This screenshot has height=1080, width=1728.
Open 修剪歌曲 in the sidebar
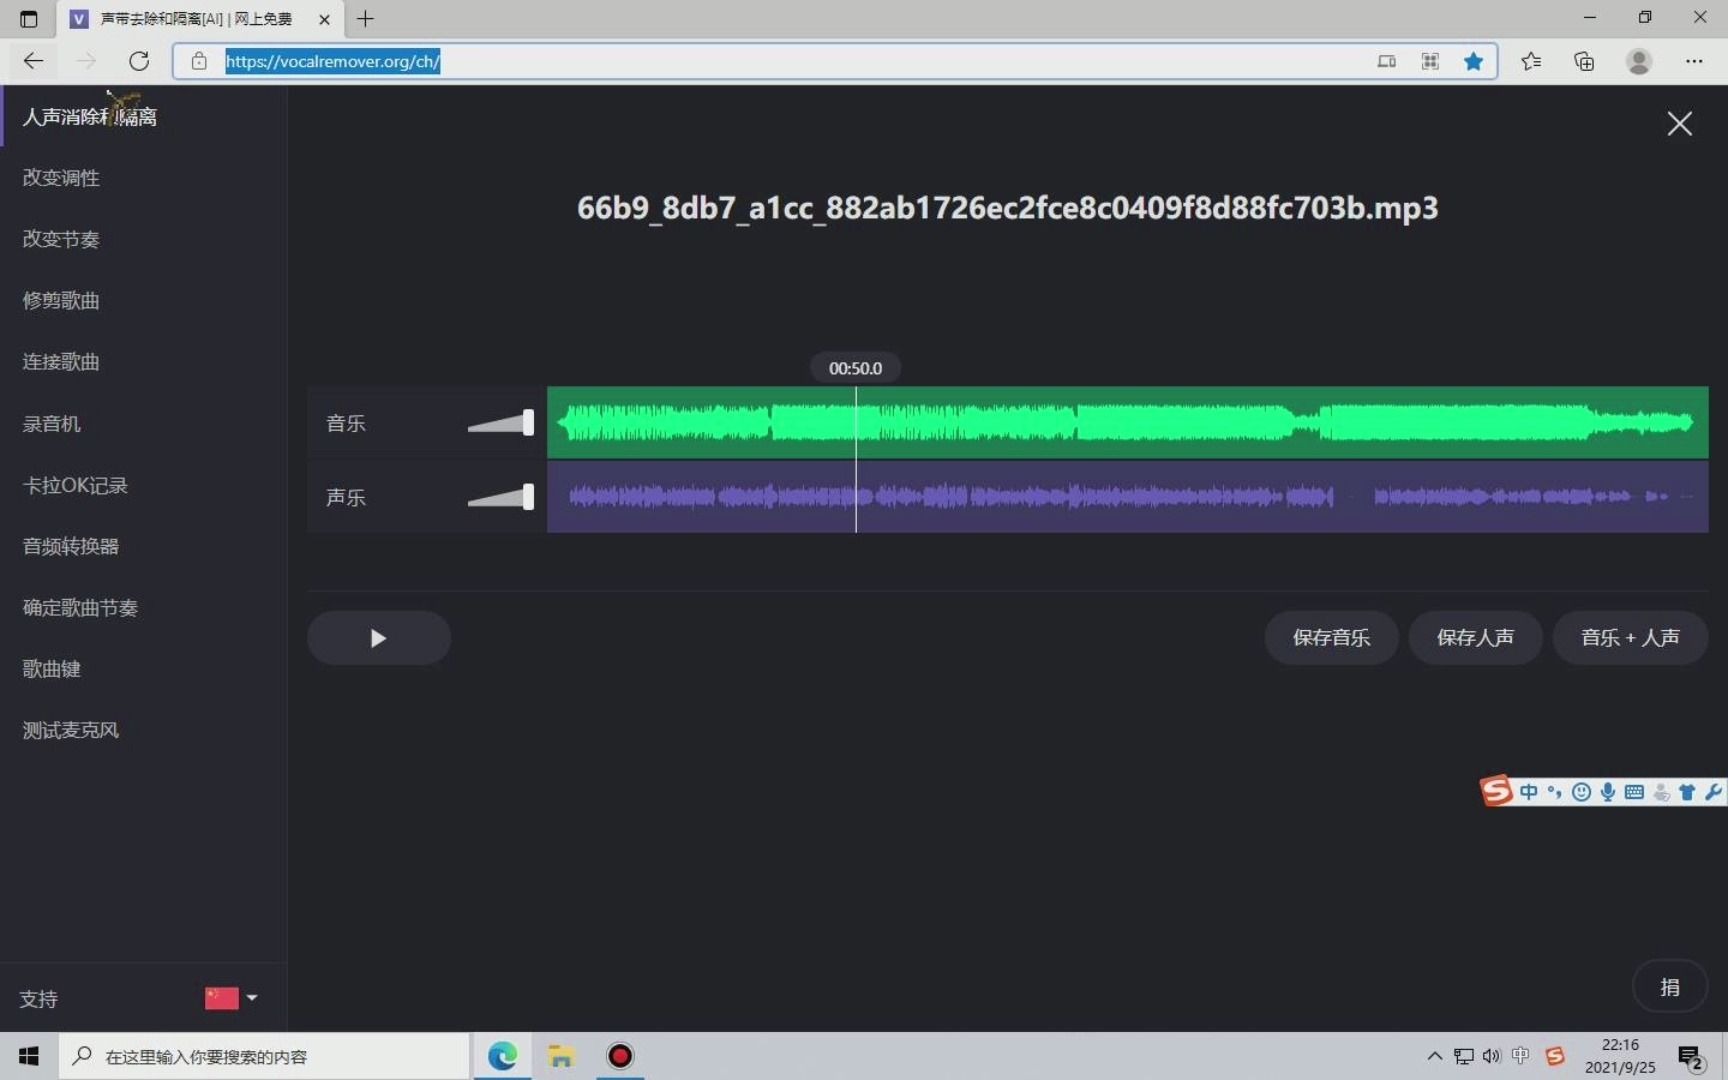coord(61,301)
